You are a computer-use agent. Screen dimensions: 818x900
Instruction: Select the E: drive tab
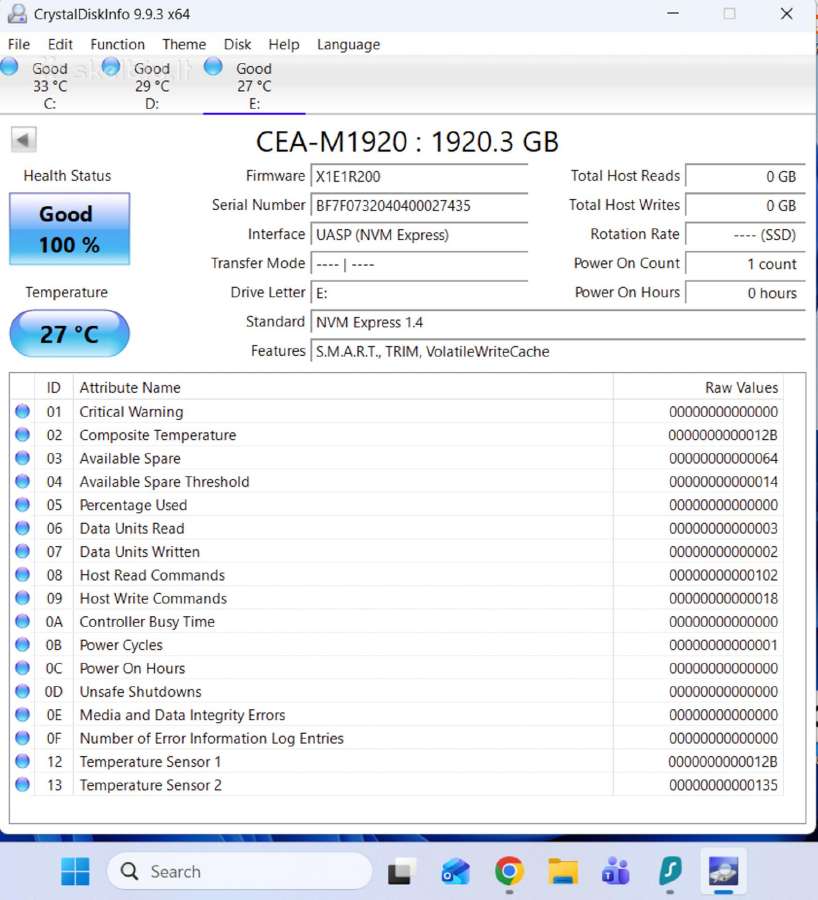click(254, 85)
